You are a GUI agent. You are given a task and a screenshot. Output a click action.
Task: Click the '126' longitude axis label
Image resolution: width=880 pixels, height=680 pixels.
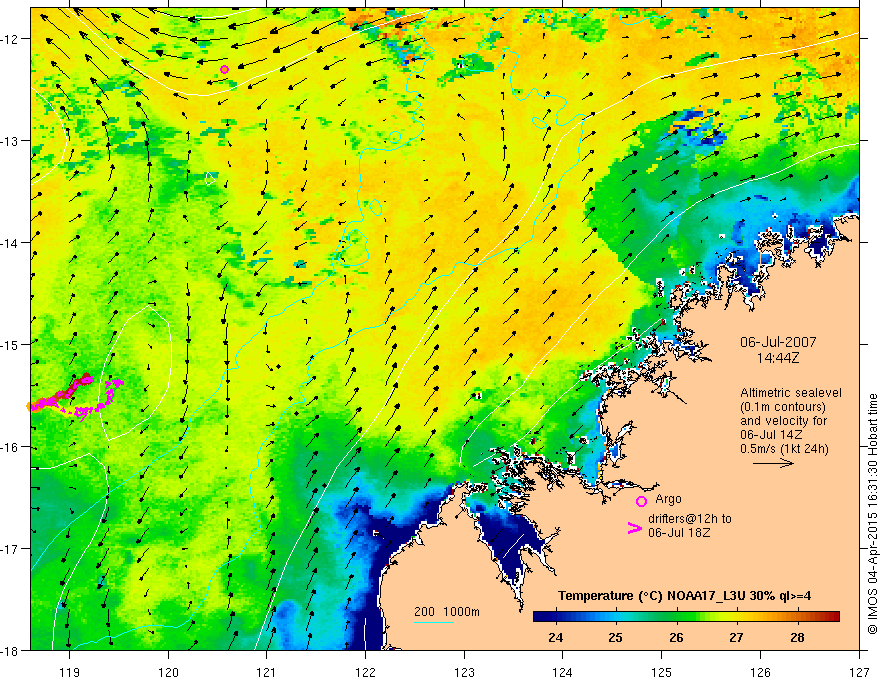[x=760, y=672]
